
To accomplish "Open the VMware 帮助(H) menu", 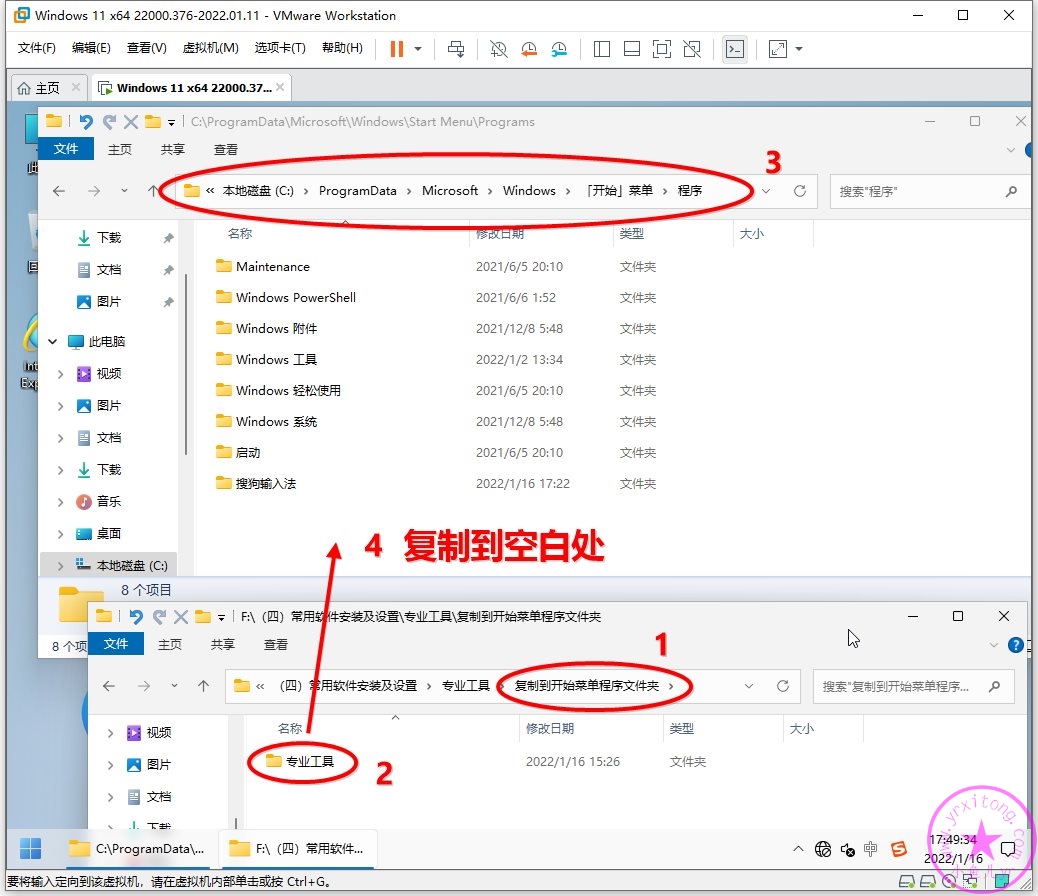I will [x=342, y=48].
